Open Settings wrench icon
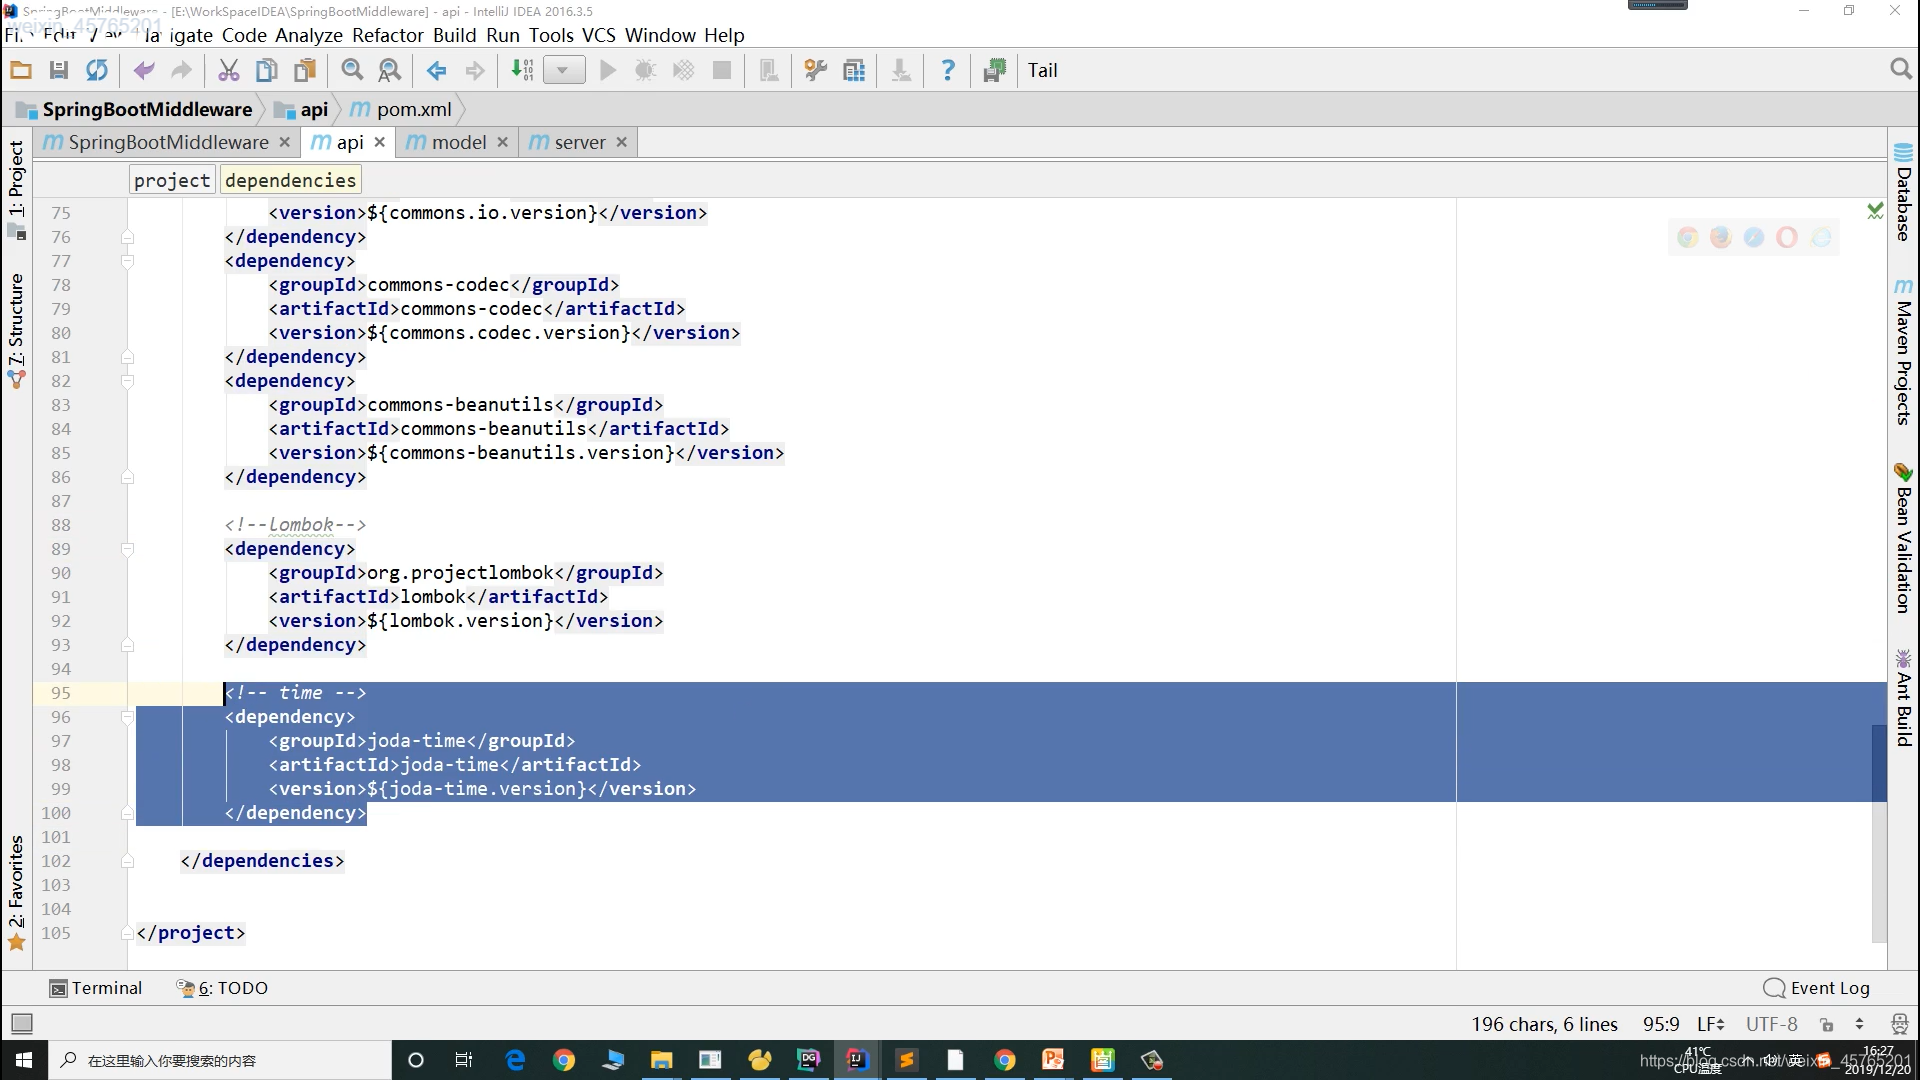Image resolution: width=1920 pixels, height=1080 pixels. tap(816, 70)
